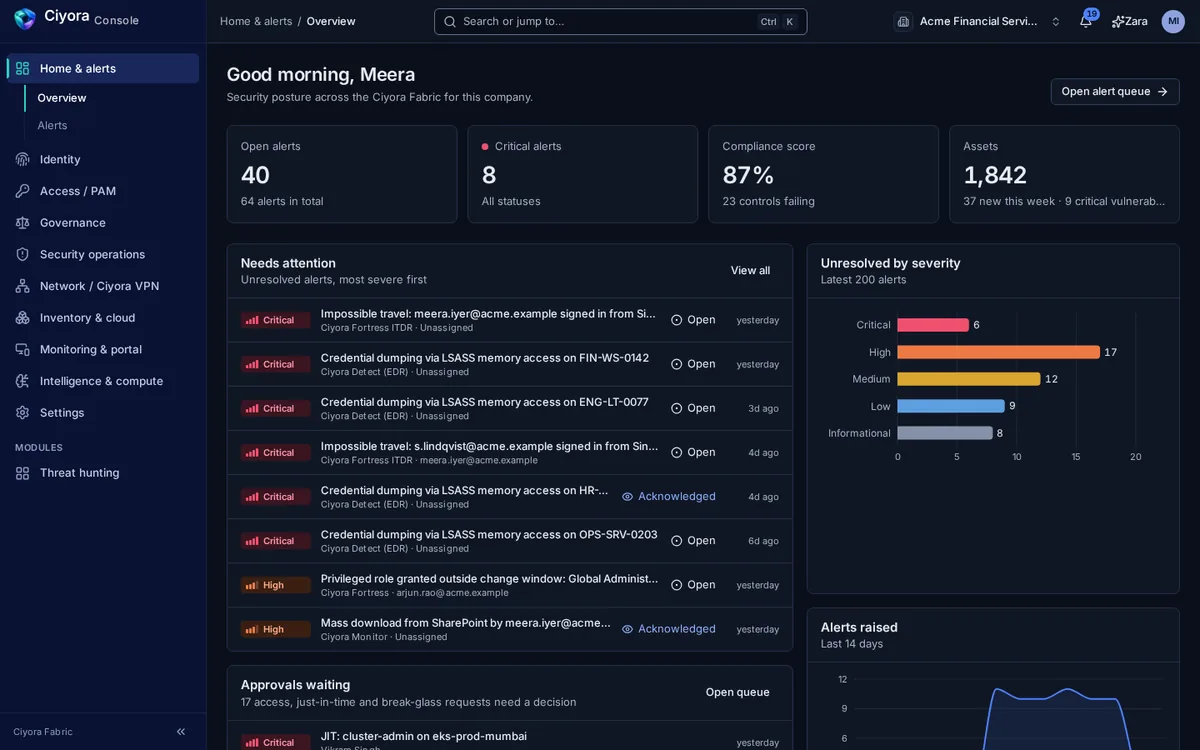Click the Ciyora logo icon
This screenshot has width=1200, height=750.
tap(25, 19)
